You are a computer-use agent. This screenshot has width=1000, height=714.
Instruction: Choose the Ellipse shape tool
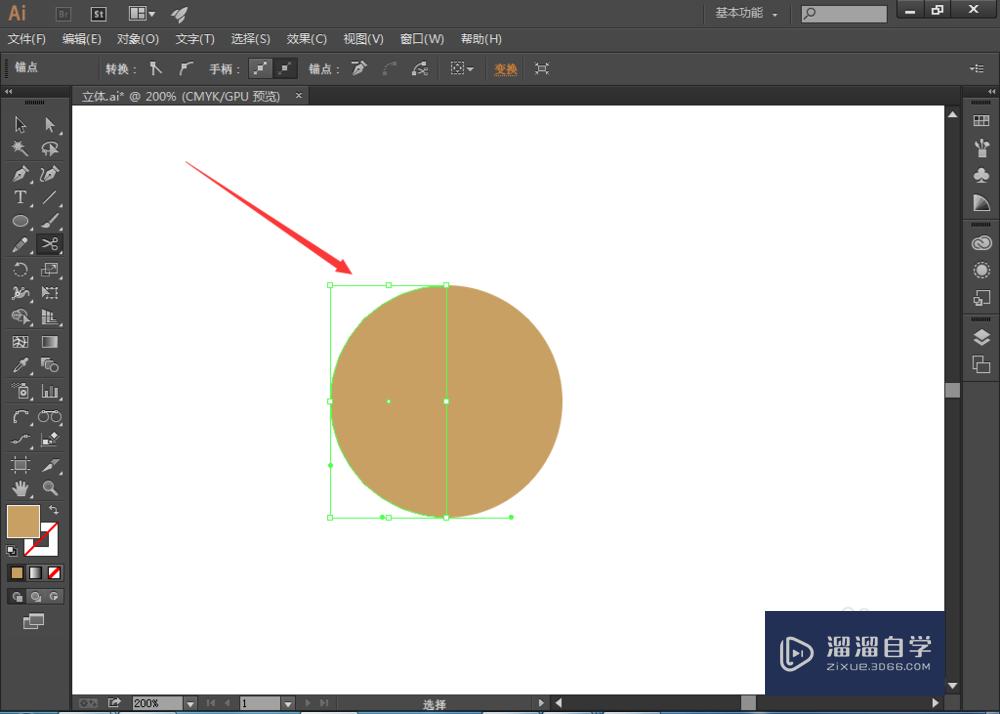[x=20, y=221]
